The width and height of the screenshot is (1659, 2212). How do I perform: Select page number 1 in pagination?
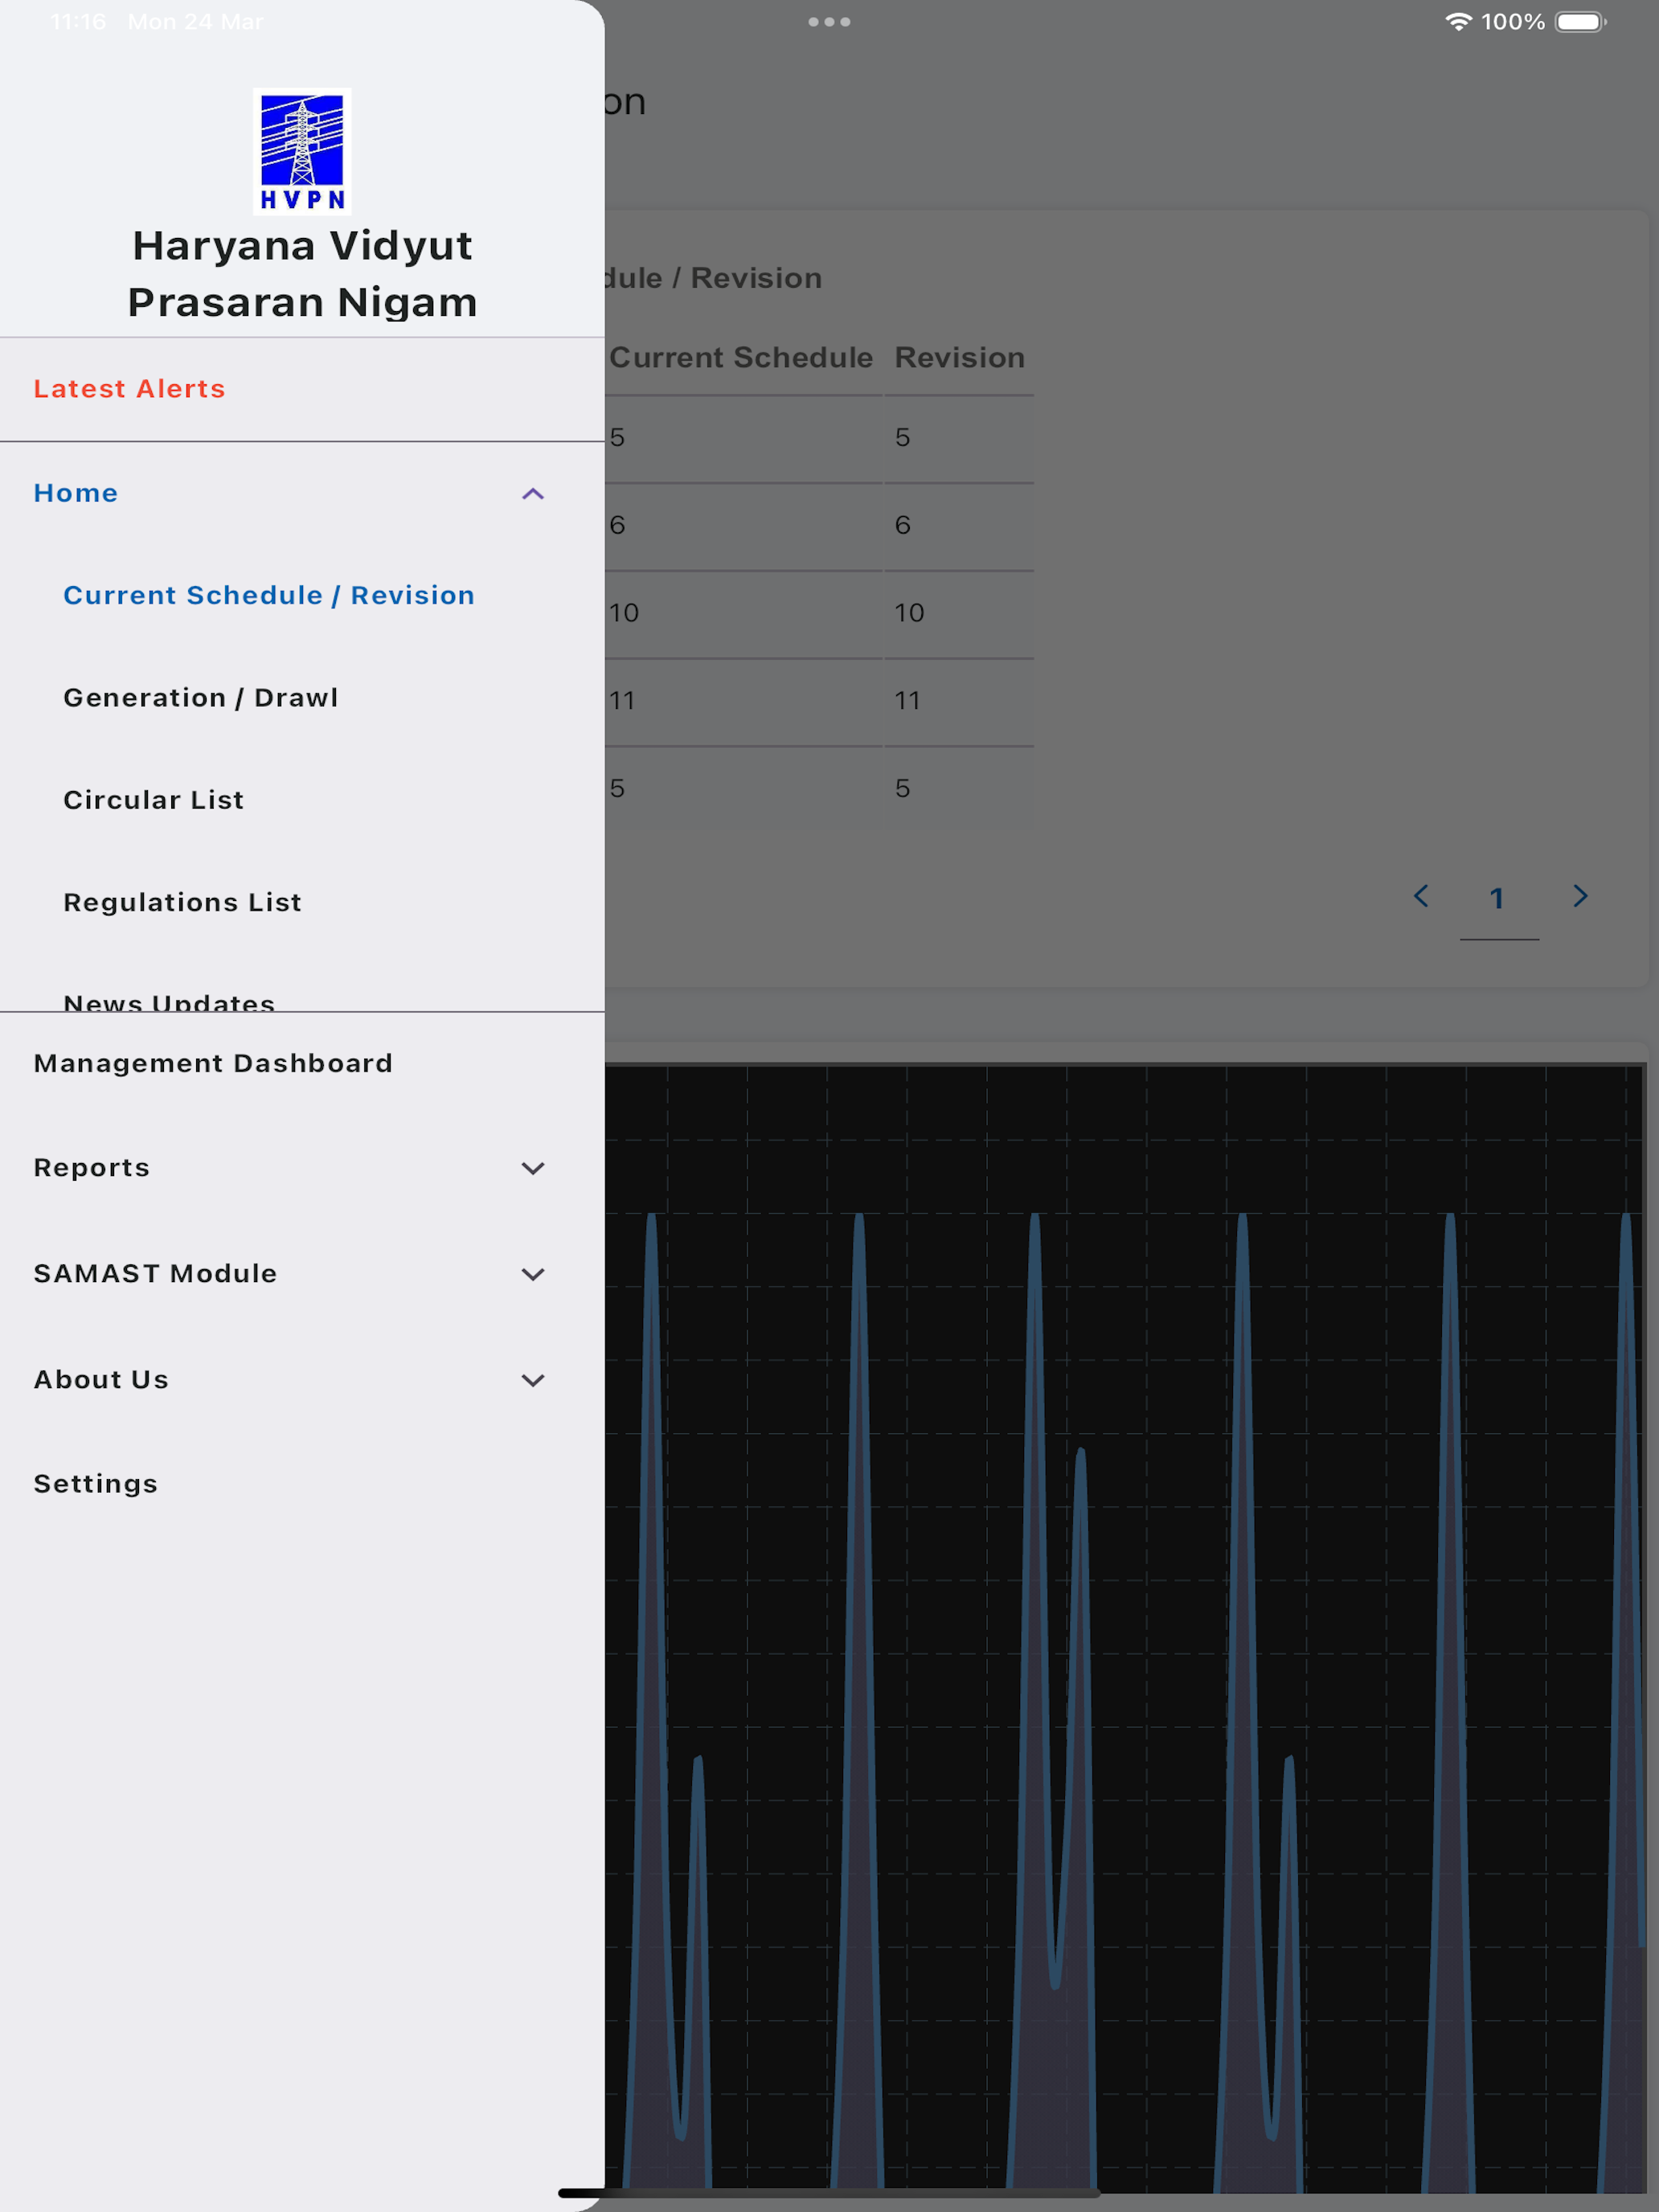point(1497,898)
